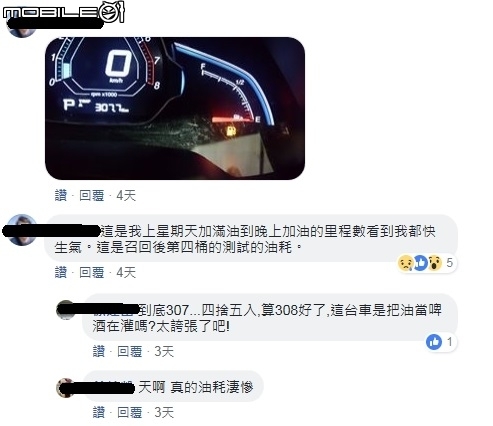Reply to the photo comment via 回覆

[x=92, y=195]
